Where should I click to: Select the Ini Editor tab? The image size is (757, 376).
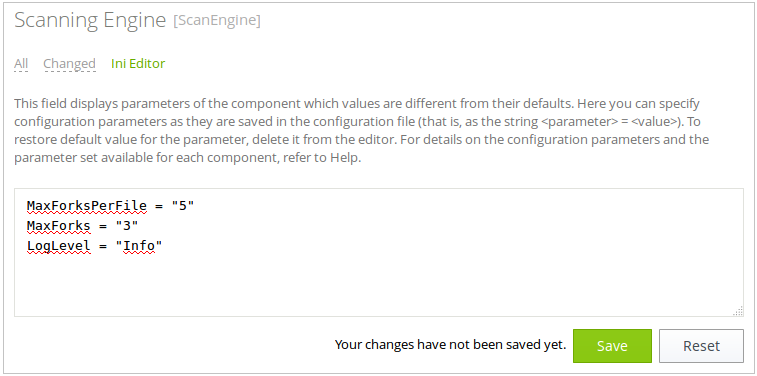pos(138,64)
